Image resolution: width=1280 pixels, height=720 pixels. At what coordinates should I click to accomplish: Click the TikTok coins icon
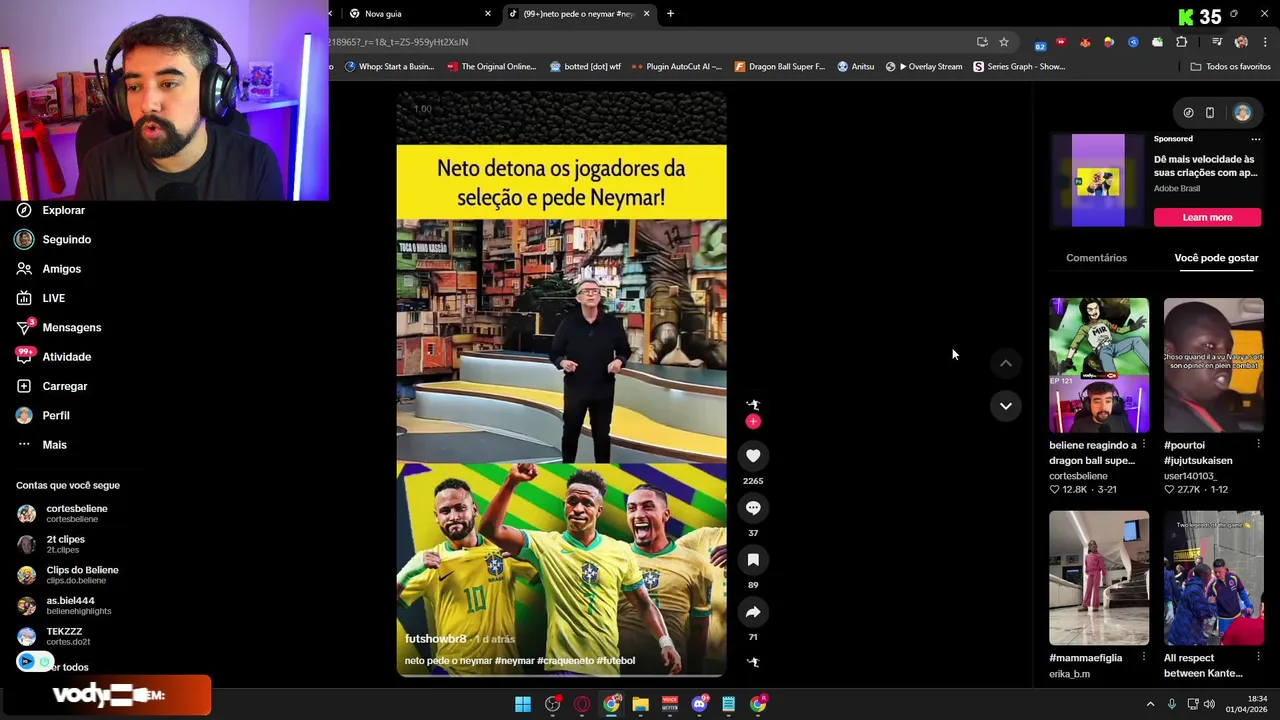click(x=1188, y=113)
